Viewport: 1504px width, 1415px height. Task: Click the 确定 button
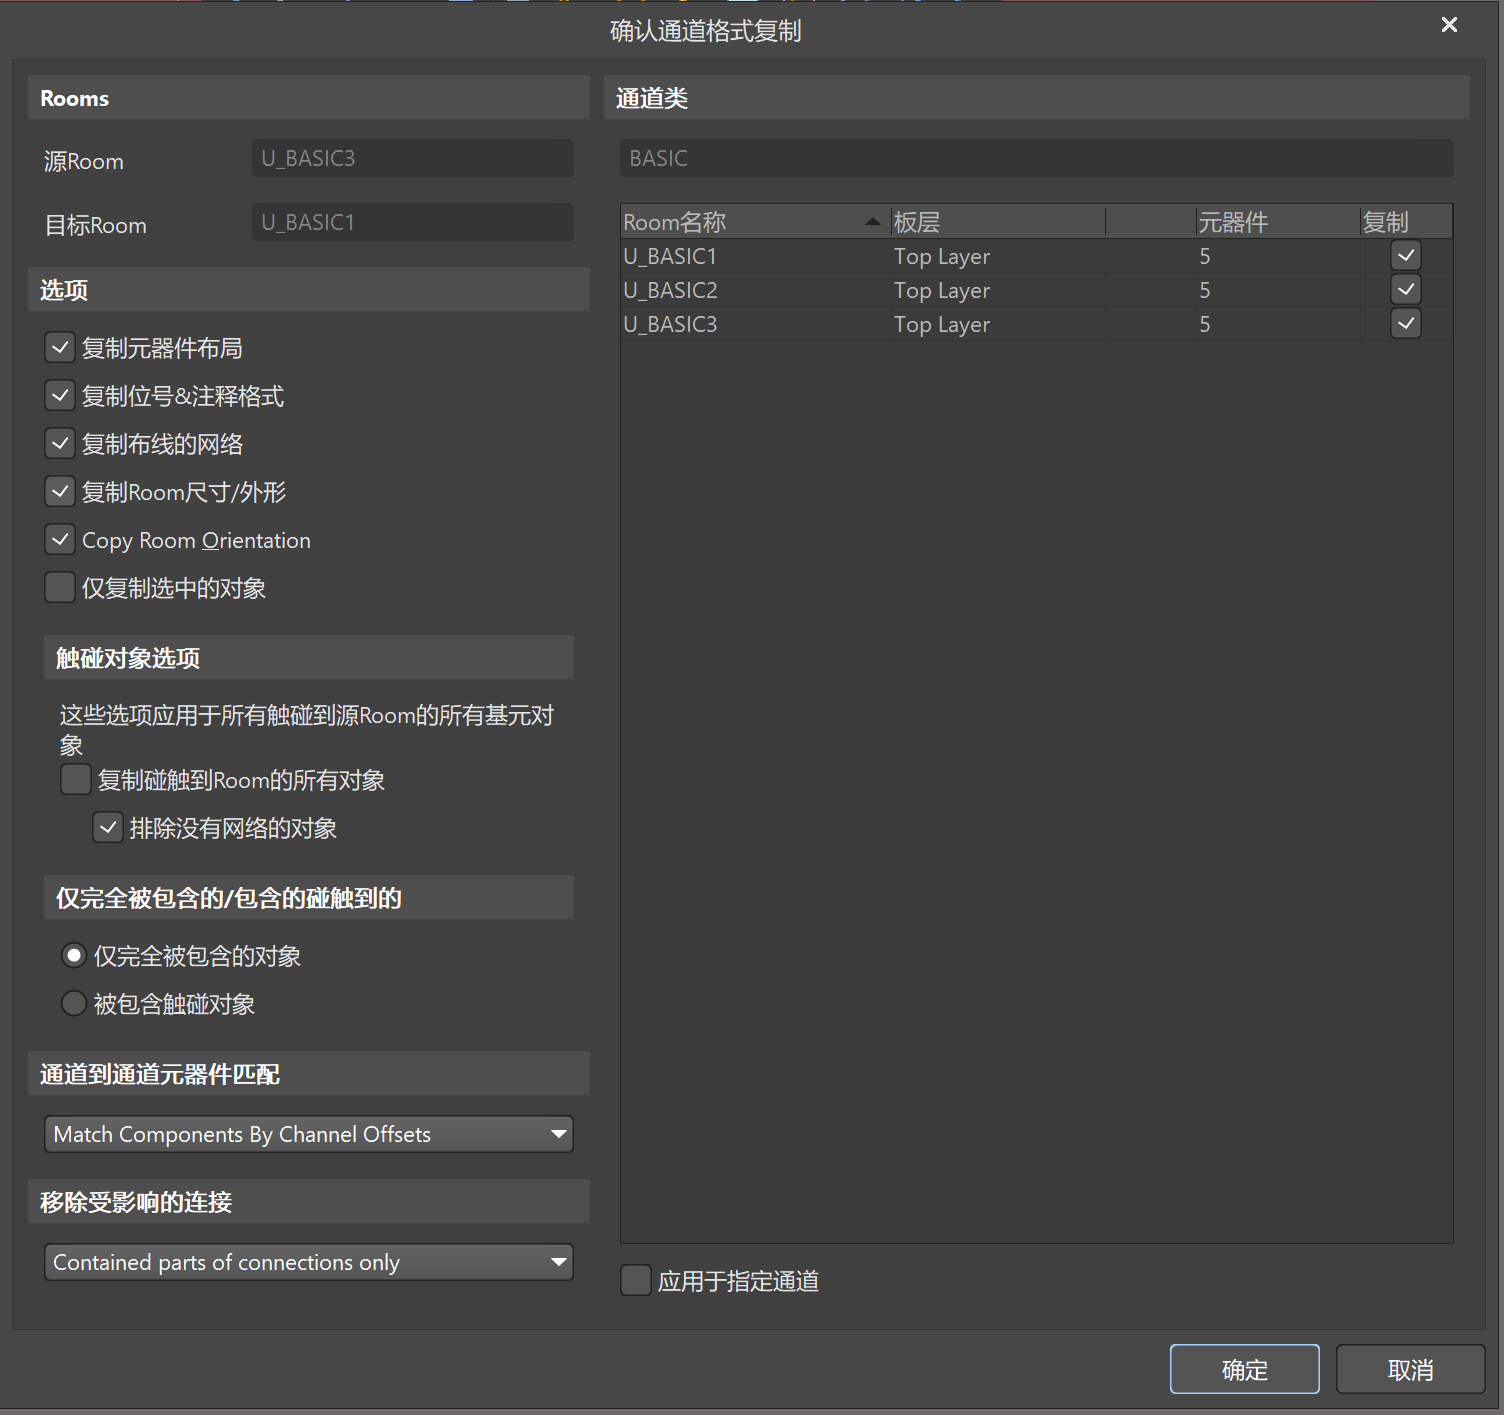click(1244, 1369)
